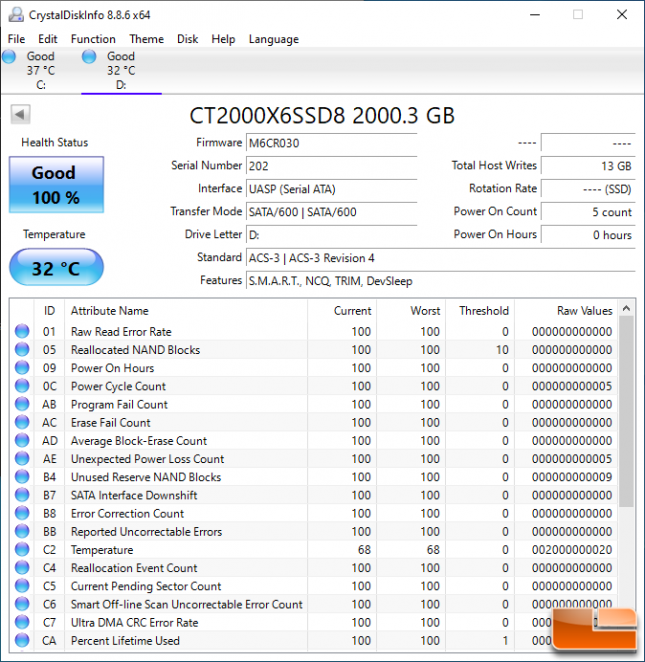This screenshot has width=645, height=662.
Task: Click the status orb for Erase Fail Count
Action: (22, 422)
